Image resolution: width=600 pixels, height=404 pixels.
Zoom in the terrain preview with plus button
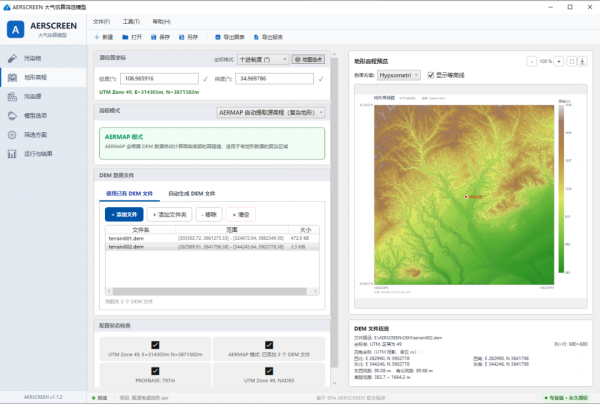point(559,61)
